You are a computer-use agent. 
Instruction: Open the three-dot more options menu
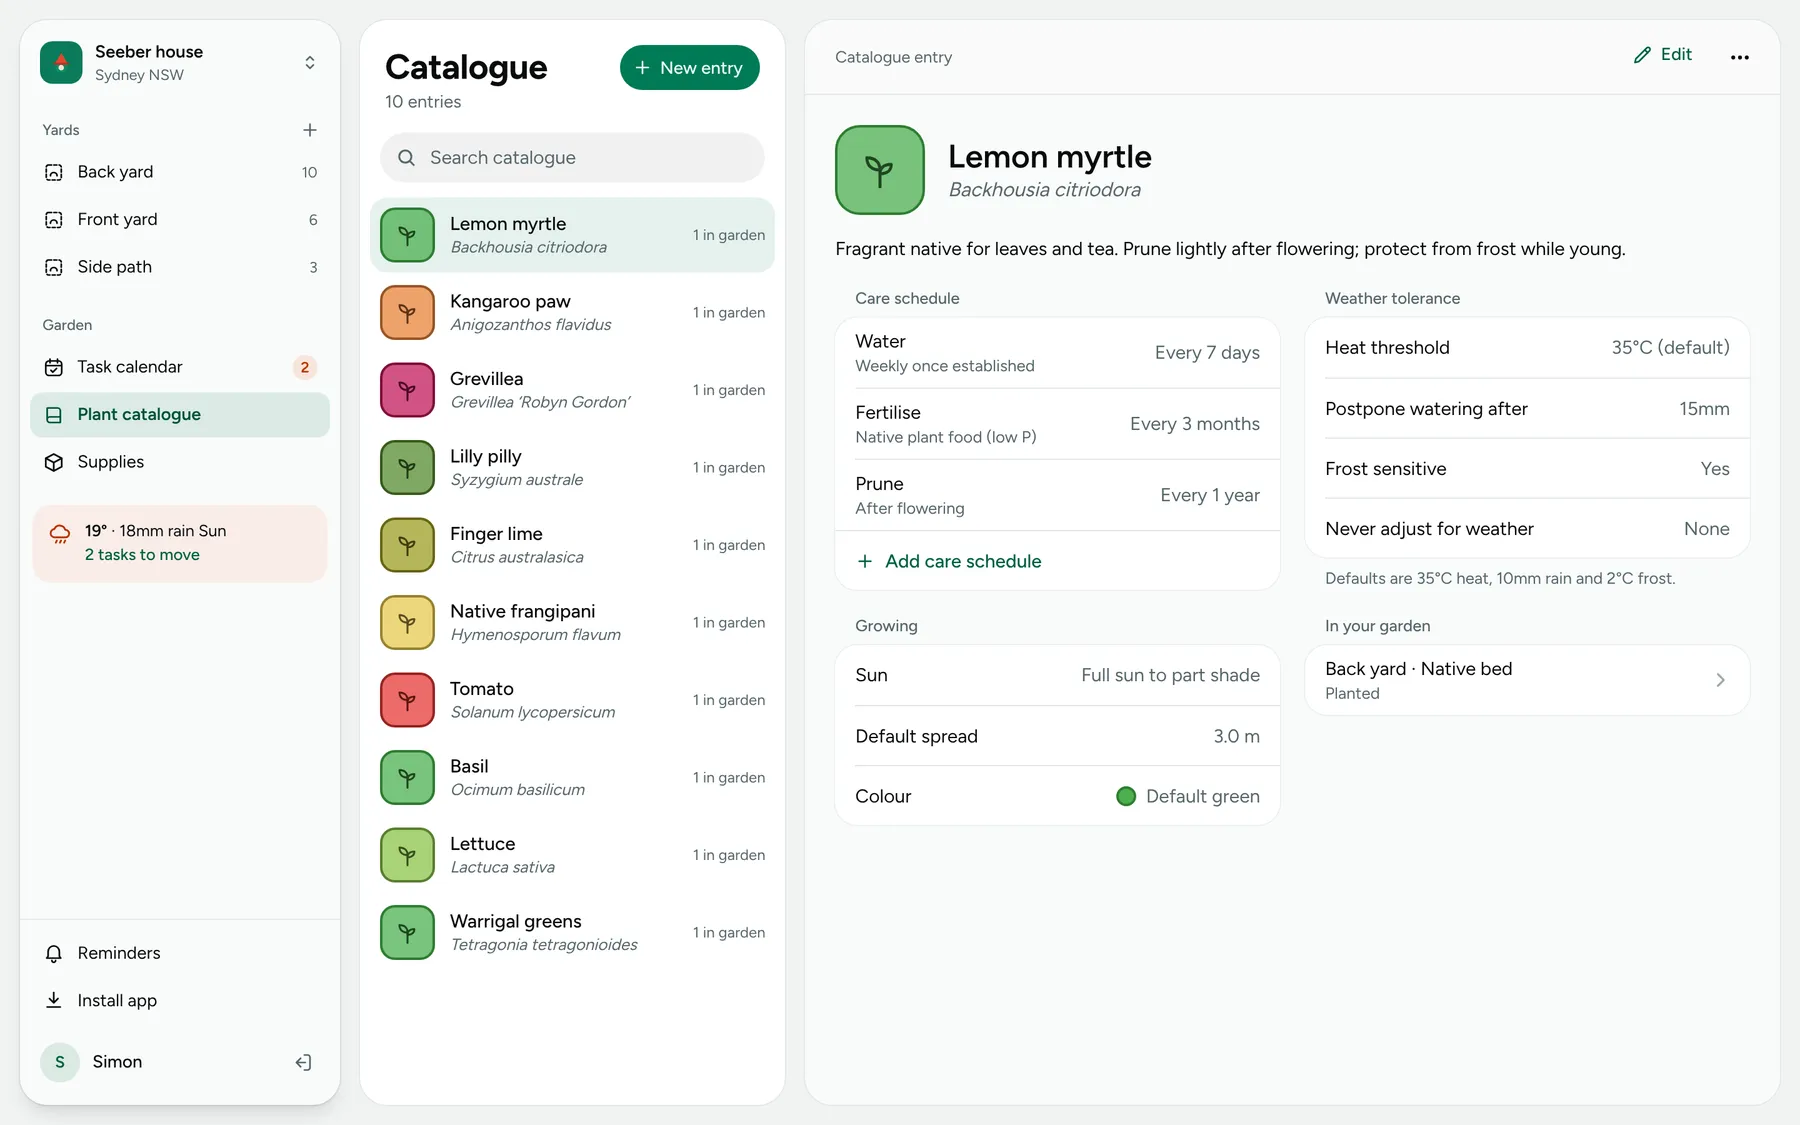1740,57
